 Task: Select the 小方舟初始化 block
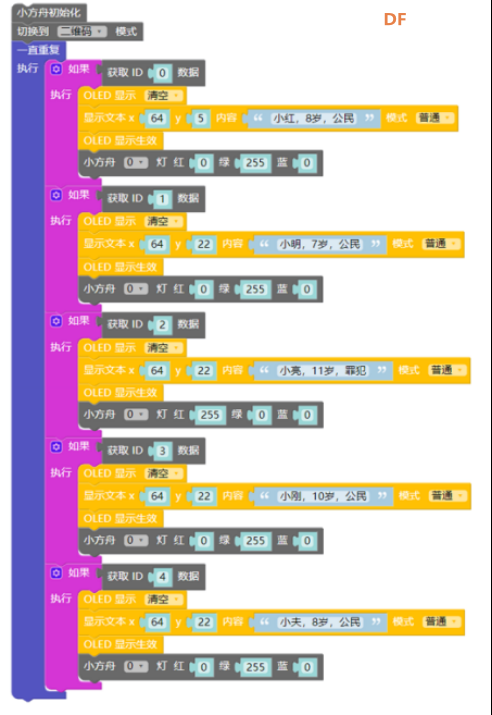(x=48, y=13)
